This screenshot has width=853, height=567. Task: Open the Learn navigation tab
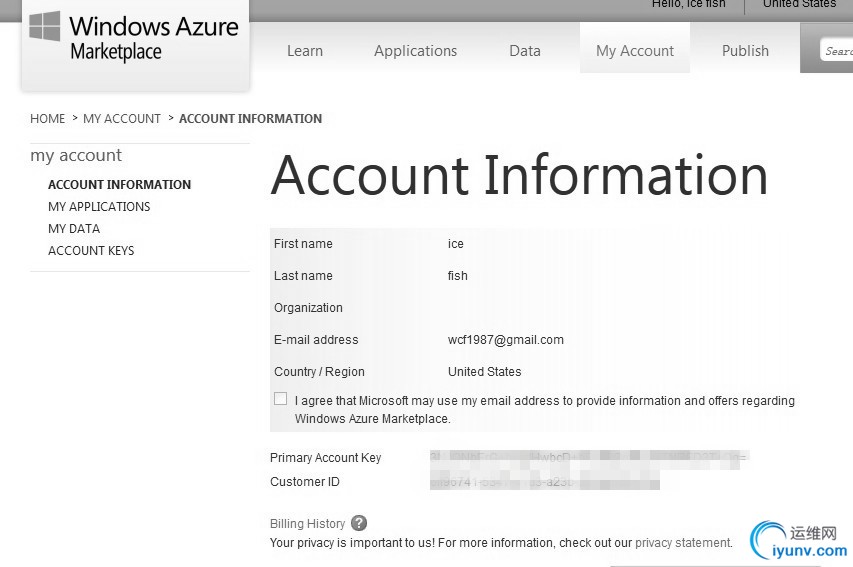pyautogui.click(x=305, y=51)
